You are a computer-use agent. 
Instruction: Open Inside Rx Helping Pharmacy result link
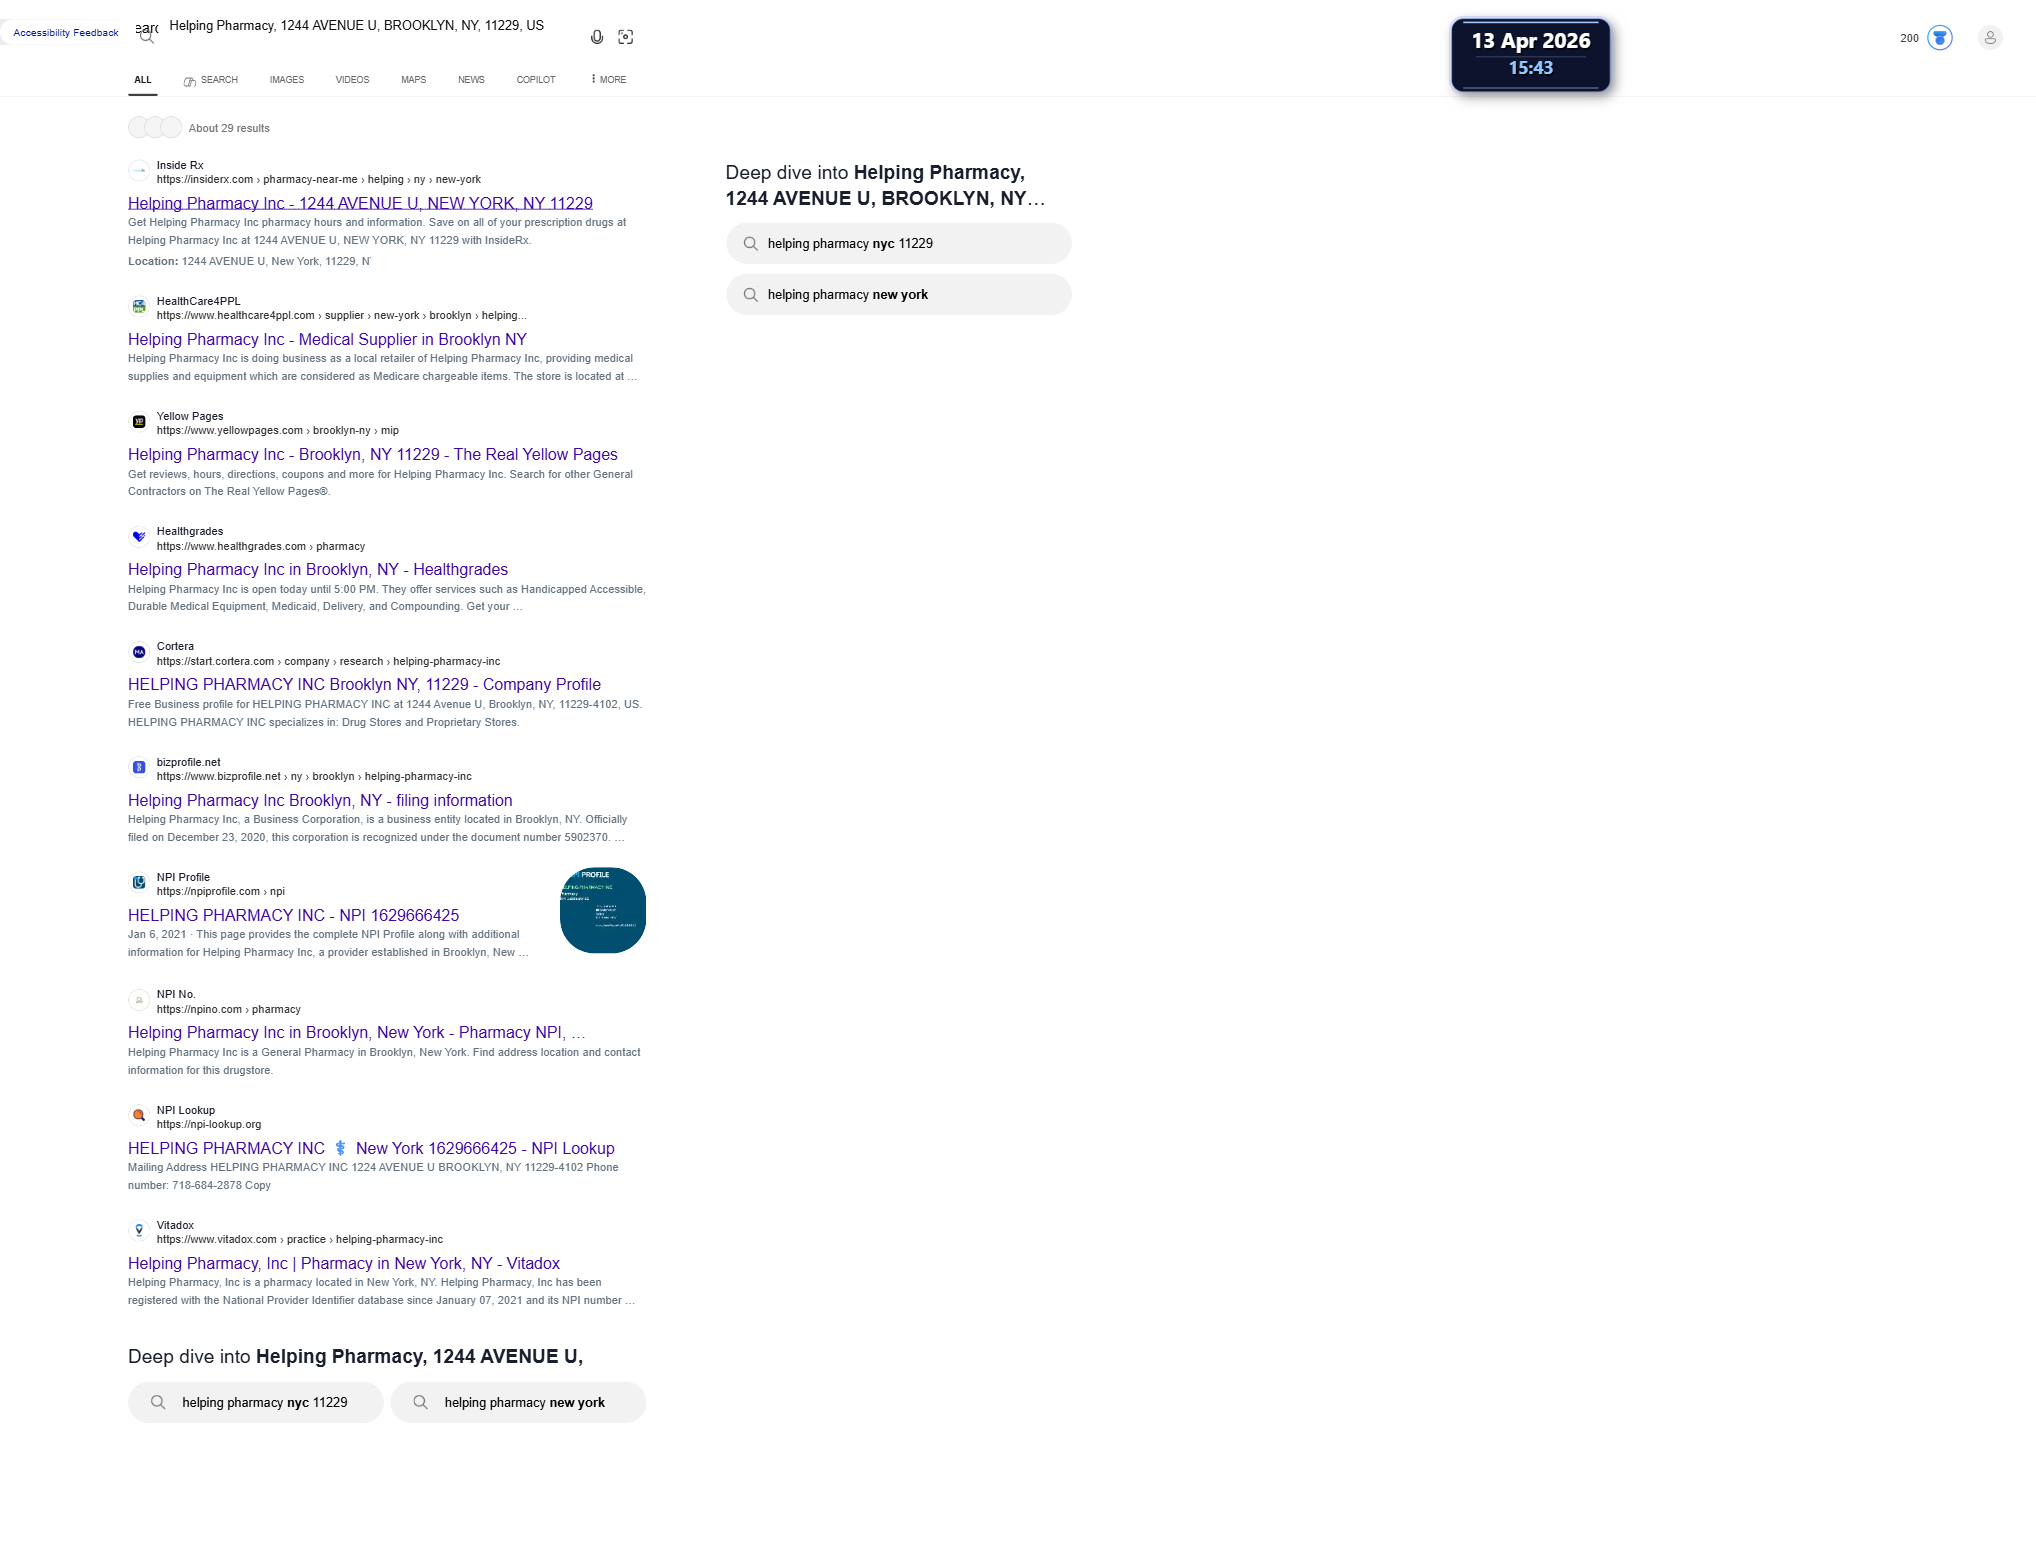tap(360, 203)
